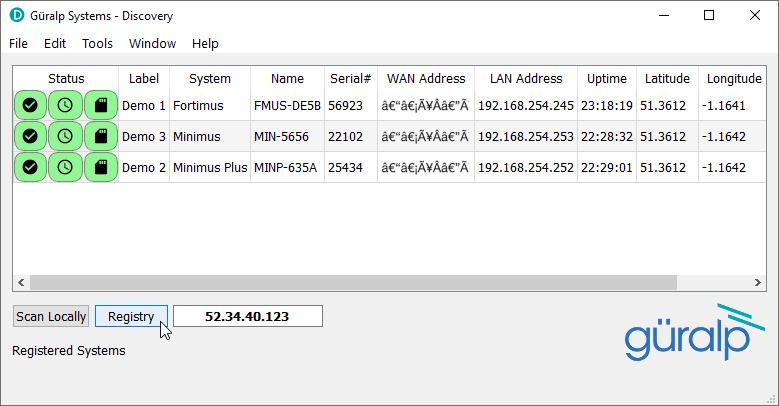The image size is (779, 406).
Task: Select the Demo 2 label cell
Action: click(x=144, y=167)
